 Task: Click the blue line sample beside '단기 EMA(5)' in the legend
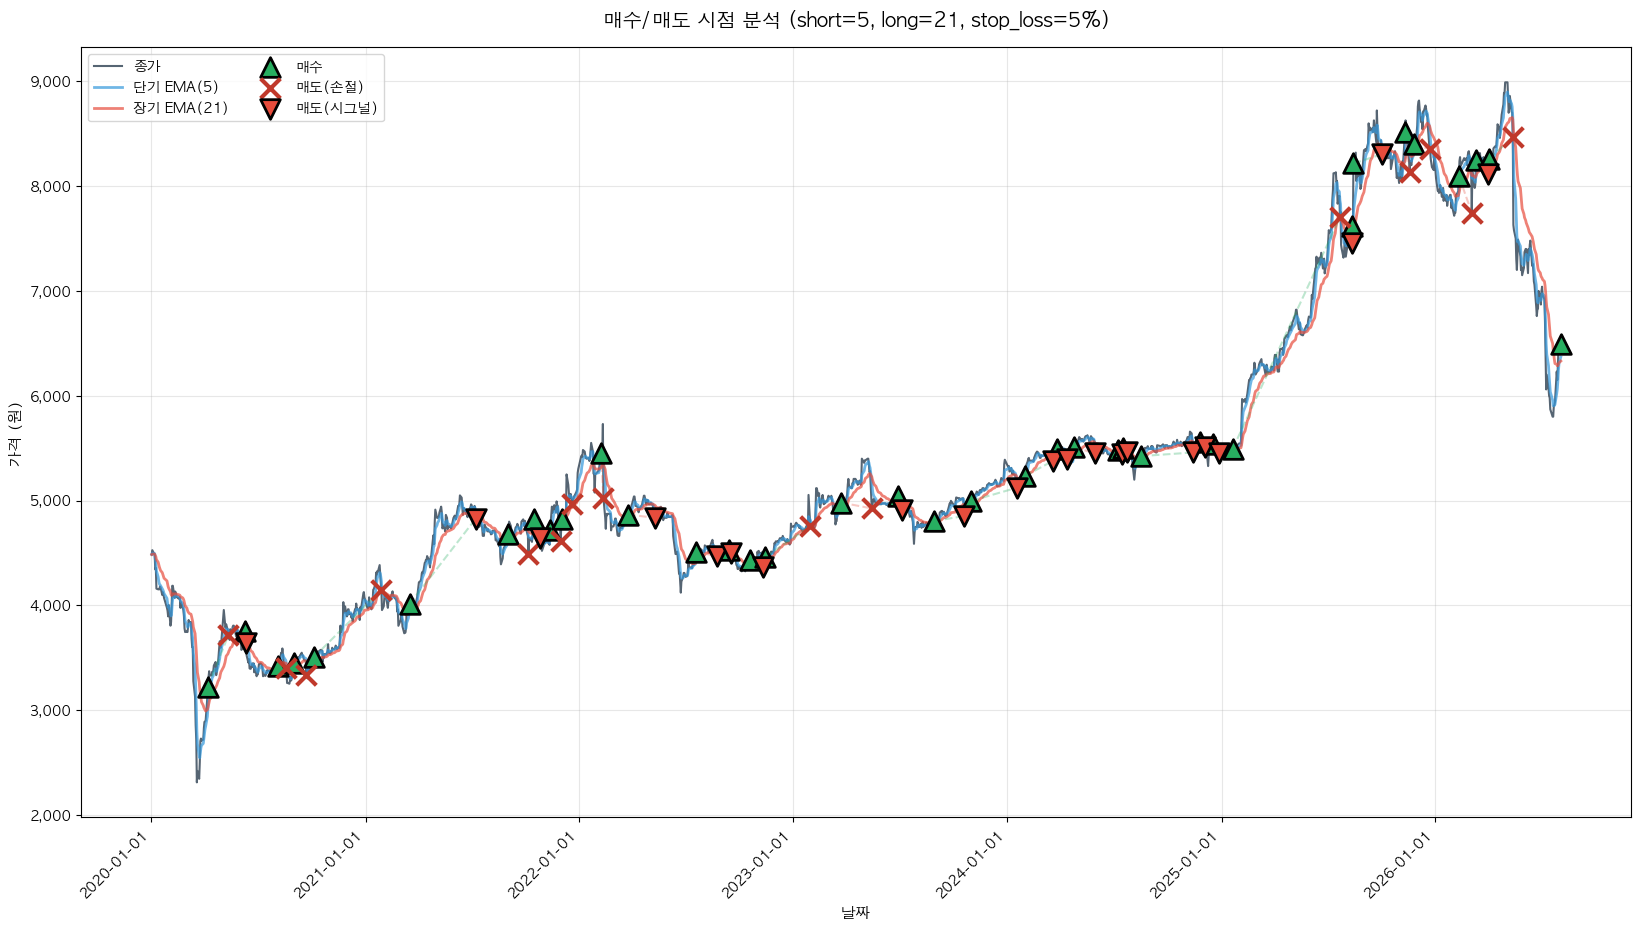[107, 87]
